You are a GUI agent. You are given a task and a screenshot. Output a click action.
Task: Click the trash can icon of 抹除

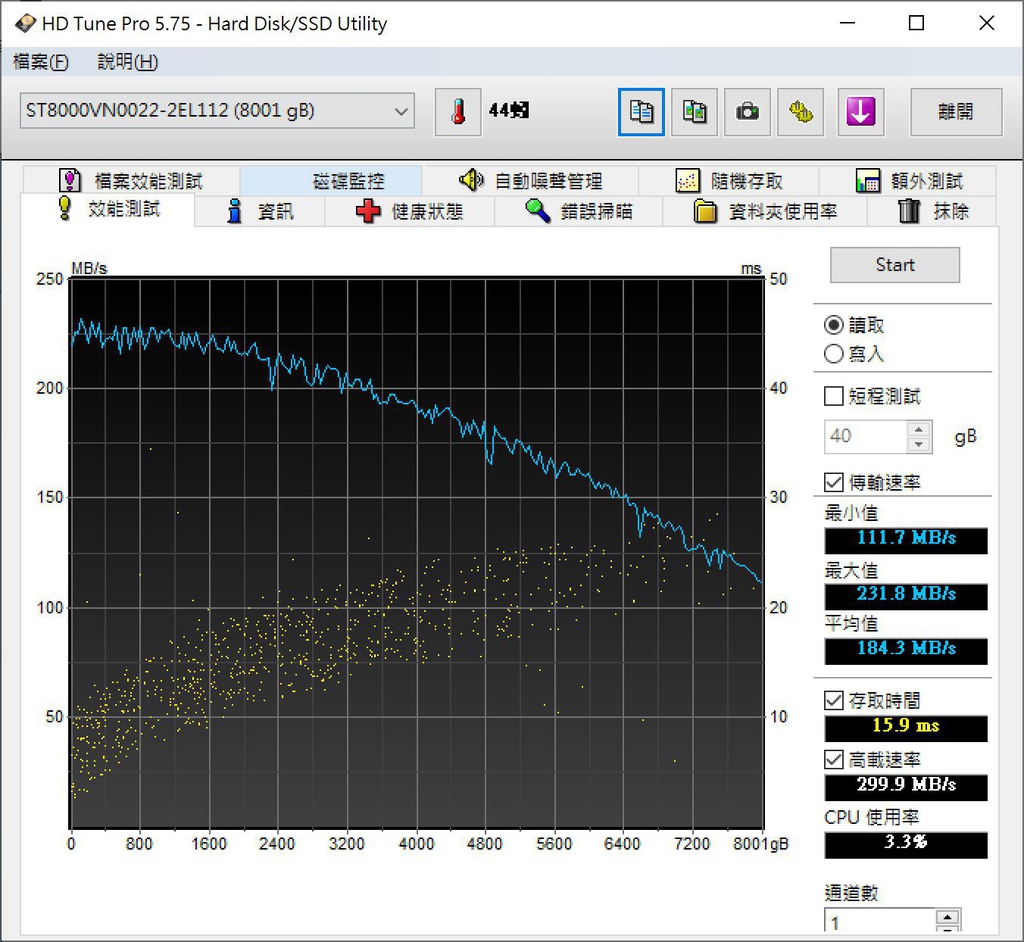(909, 211)
